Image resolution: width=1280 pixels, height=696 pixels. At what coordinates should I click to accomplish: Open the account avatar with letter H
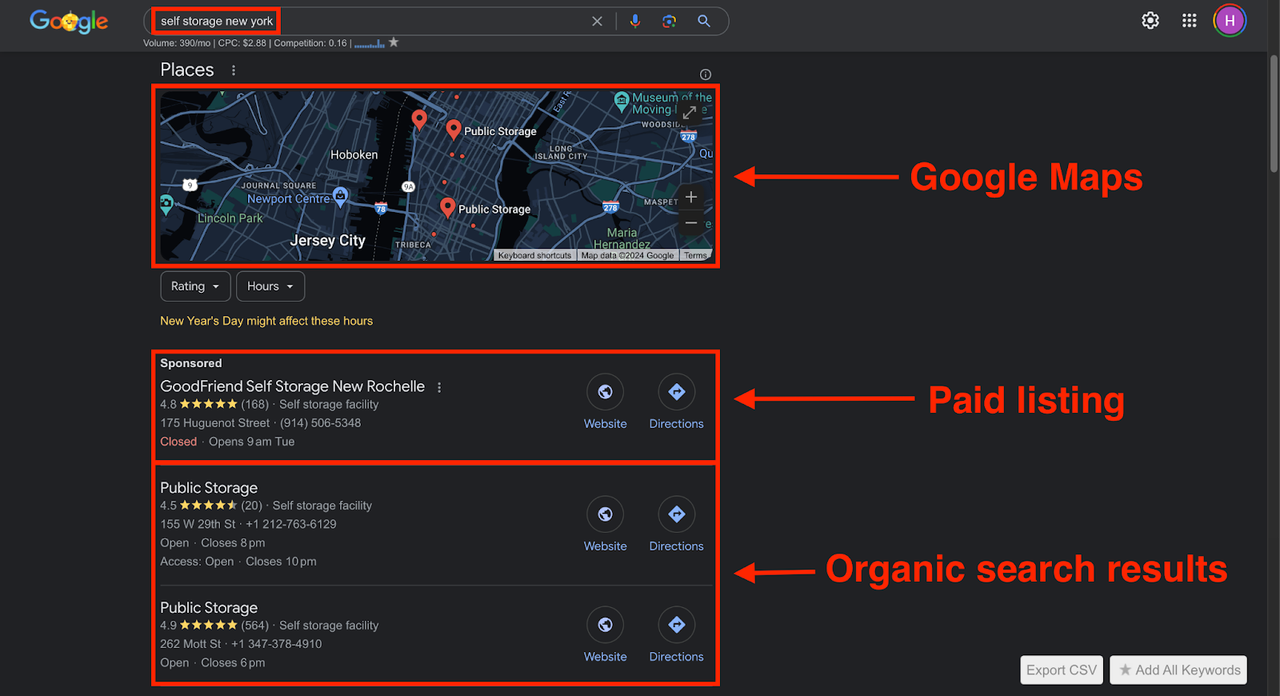click(x=1230, y=20)
